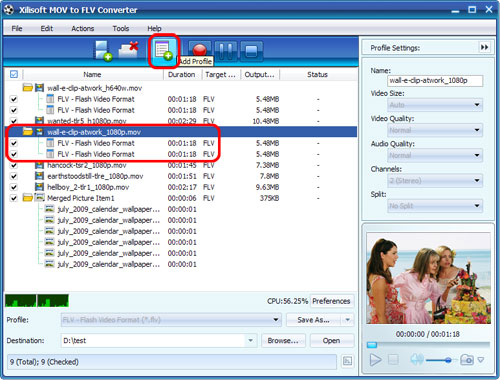500x380 pixels.
Task: Click the last july_2009_calendar_wallpaper picture icon
Action: pyautogui.click(x=49, y=264)
